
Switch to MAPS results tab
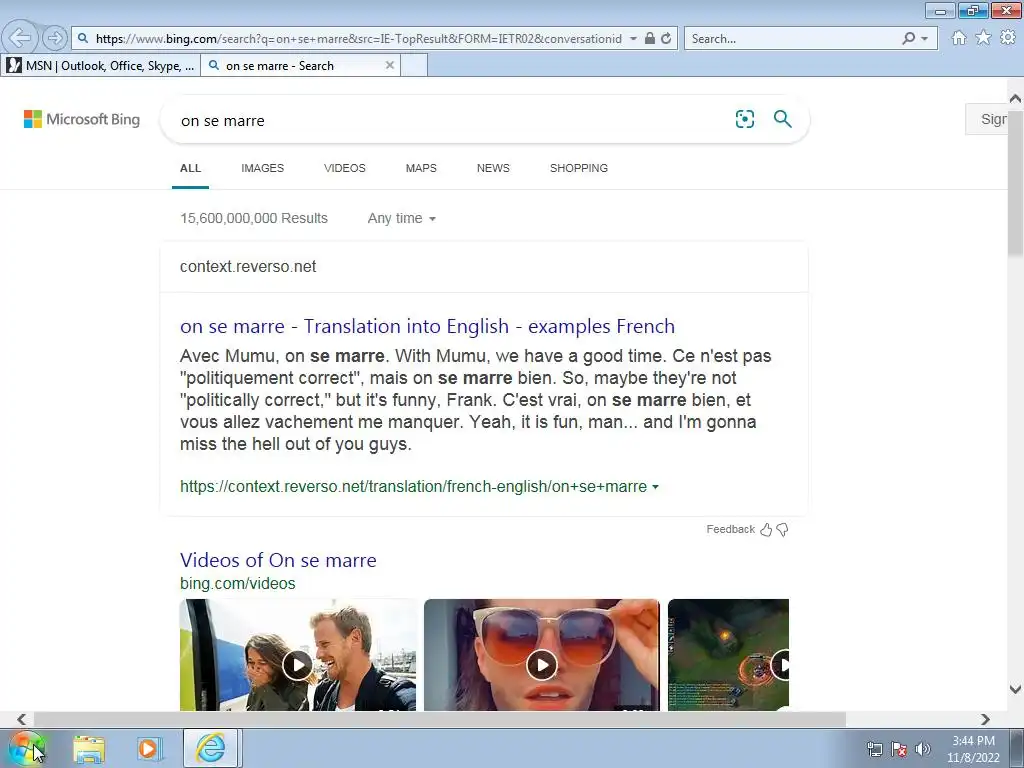tap(421, 168)
